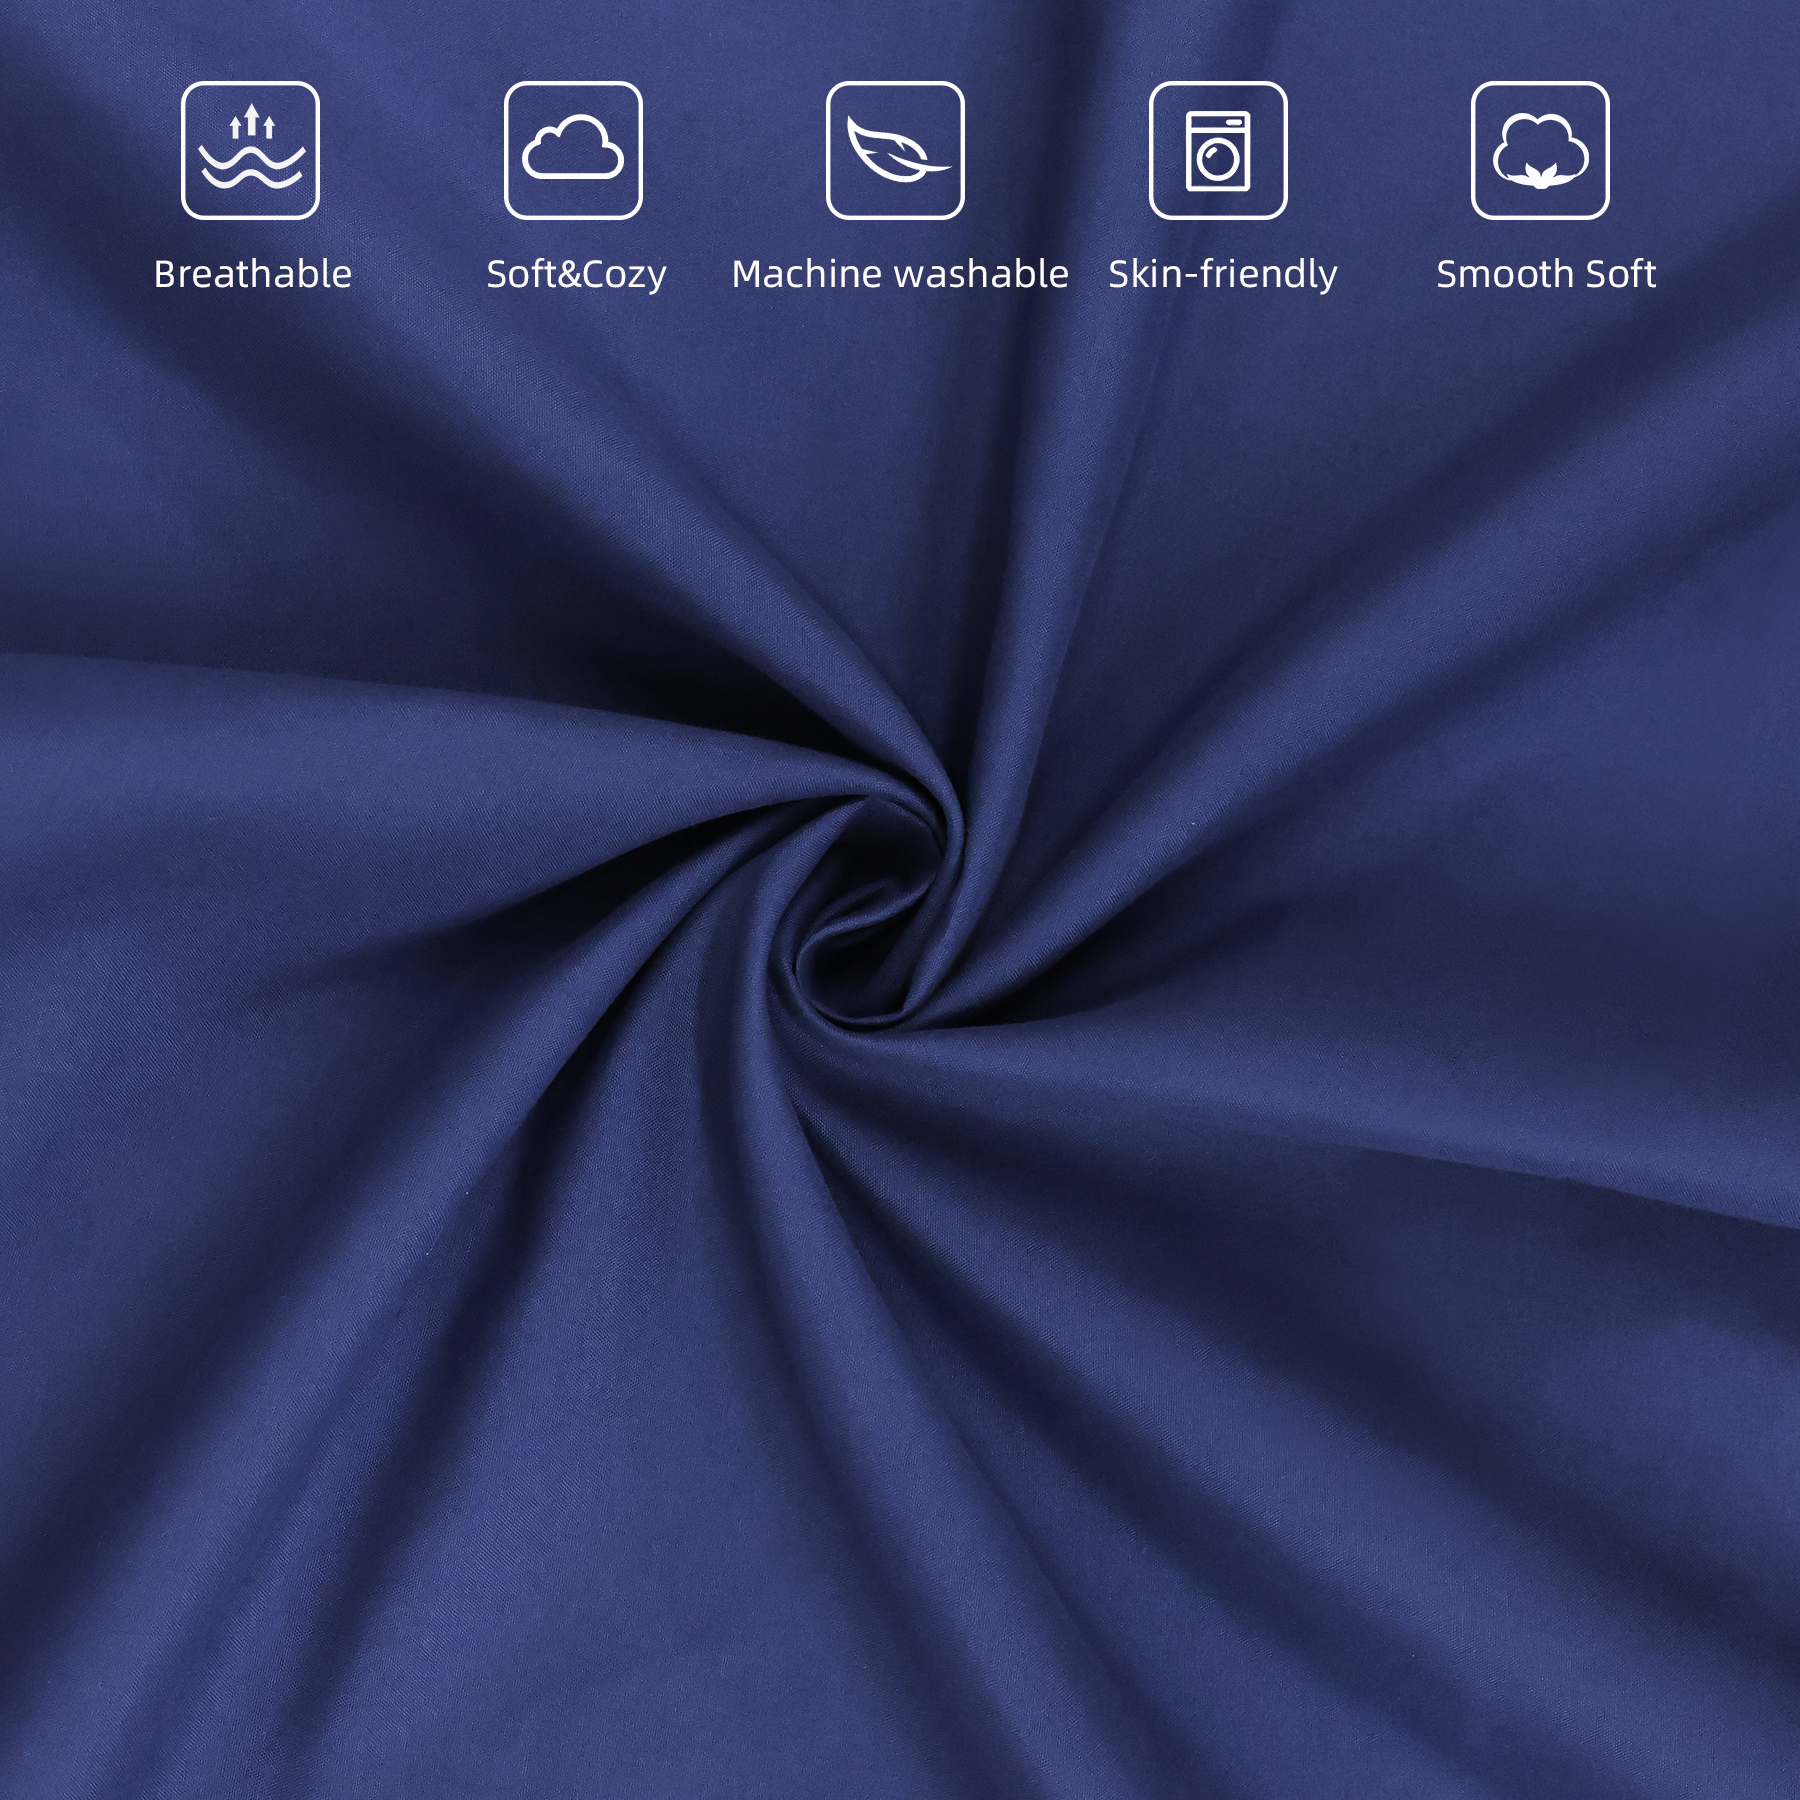Click the round door of the washing machine icon
Image resolution: width=1800 pixels, height=1800 pixels.
tap(1218, 160)
